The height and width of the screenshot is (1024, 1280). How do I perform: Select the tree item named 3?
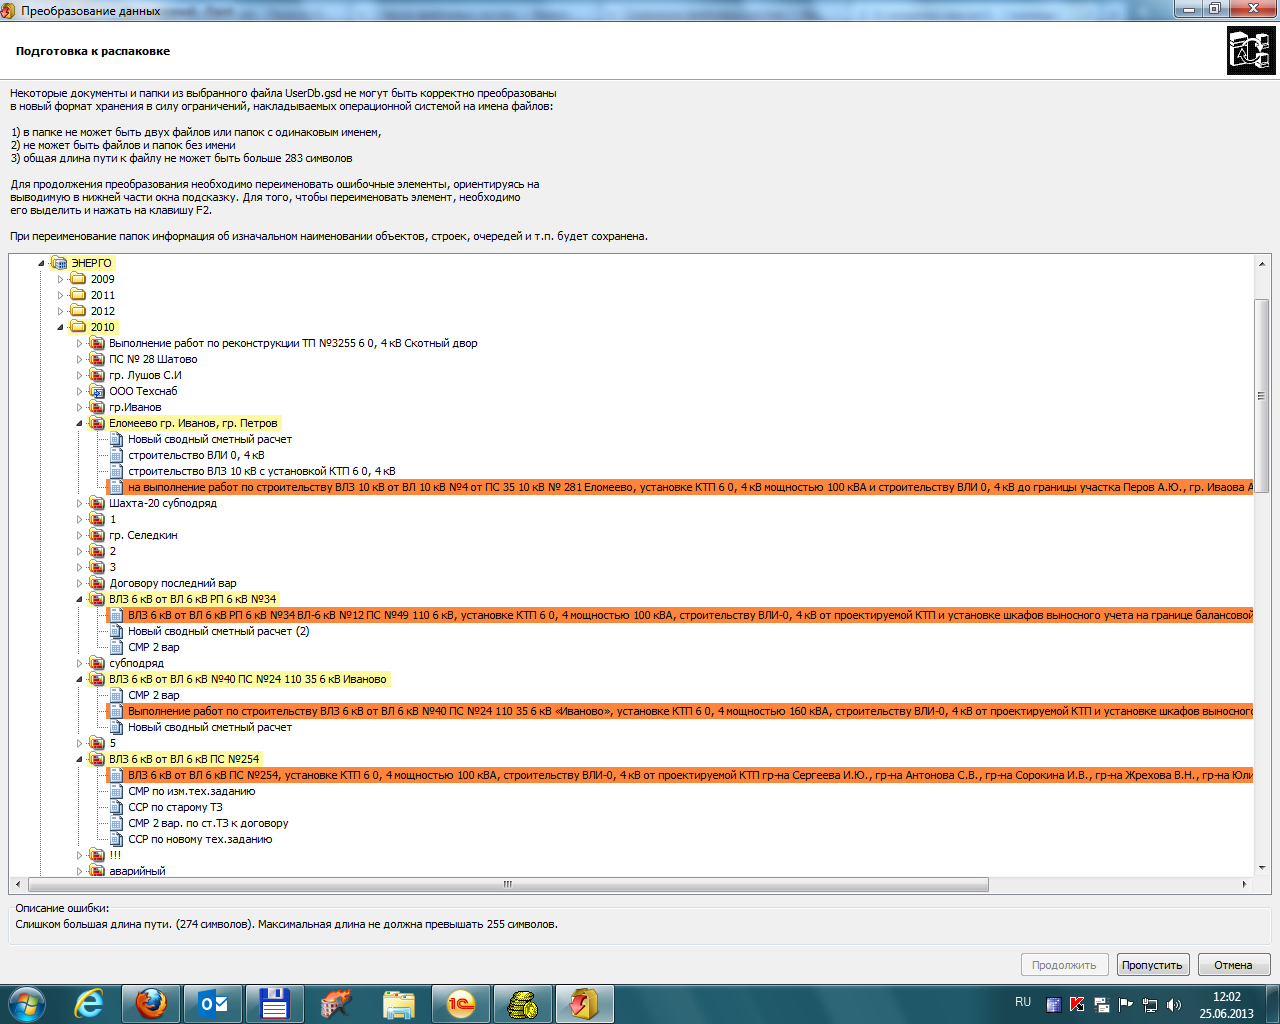113,567
